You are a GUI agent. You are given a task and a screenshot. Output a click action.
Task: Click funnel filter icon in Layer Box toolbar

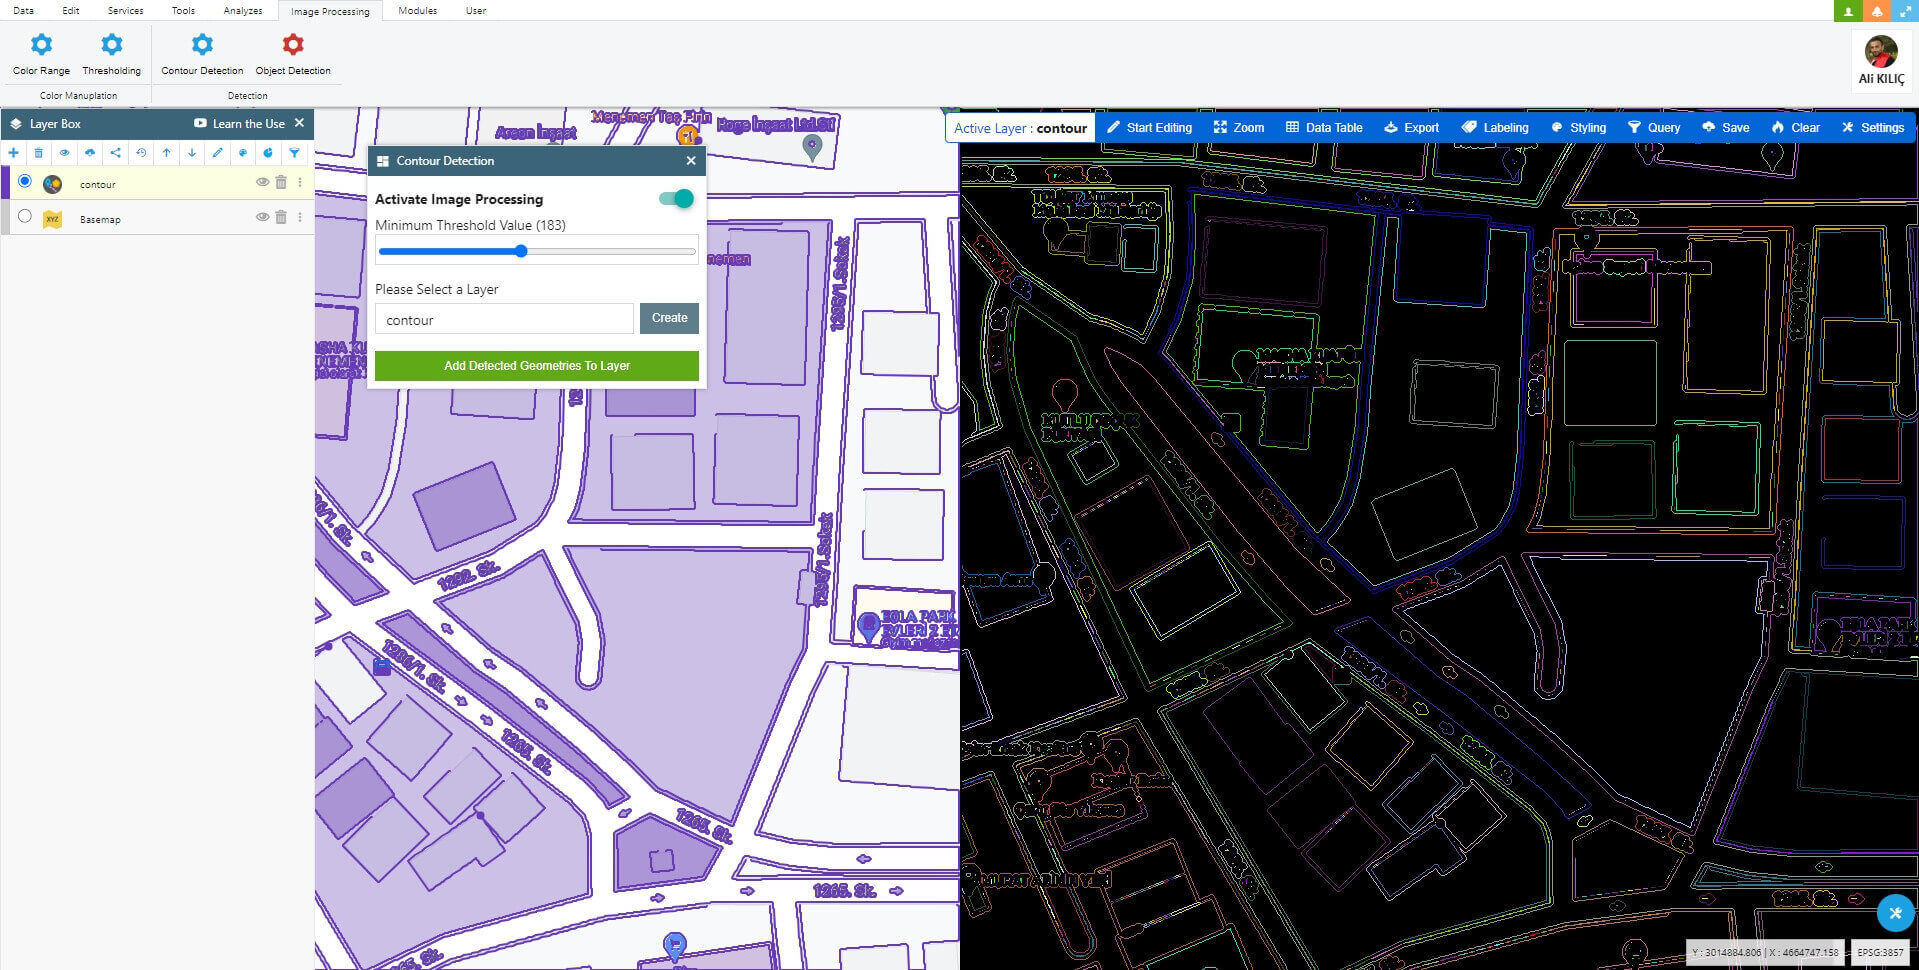pos(294,153)
